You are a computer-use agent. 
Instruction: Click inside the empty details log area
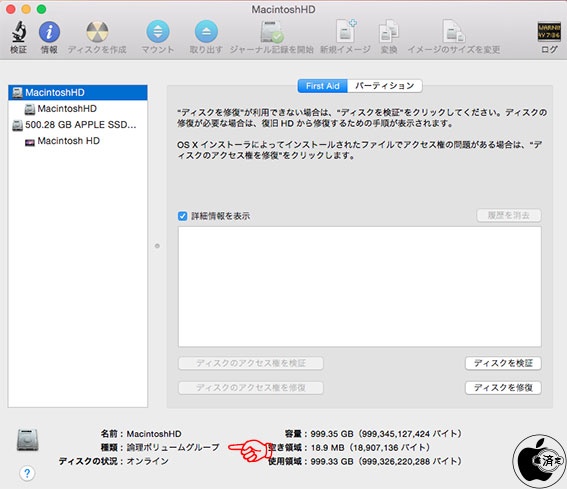(x=359, y=286)
